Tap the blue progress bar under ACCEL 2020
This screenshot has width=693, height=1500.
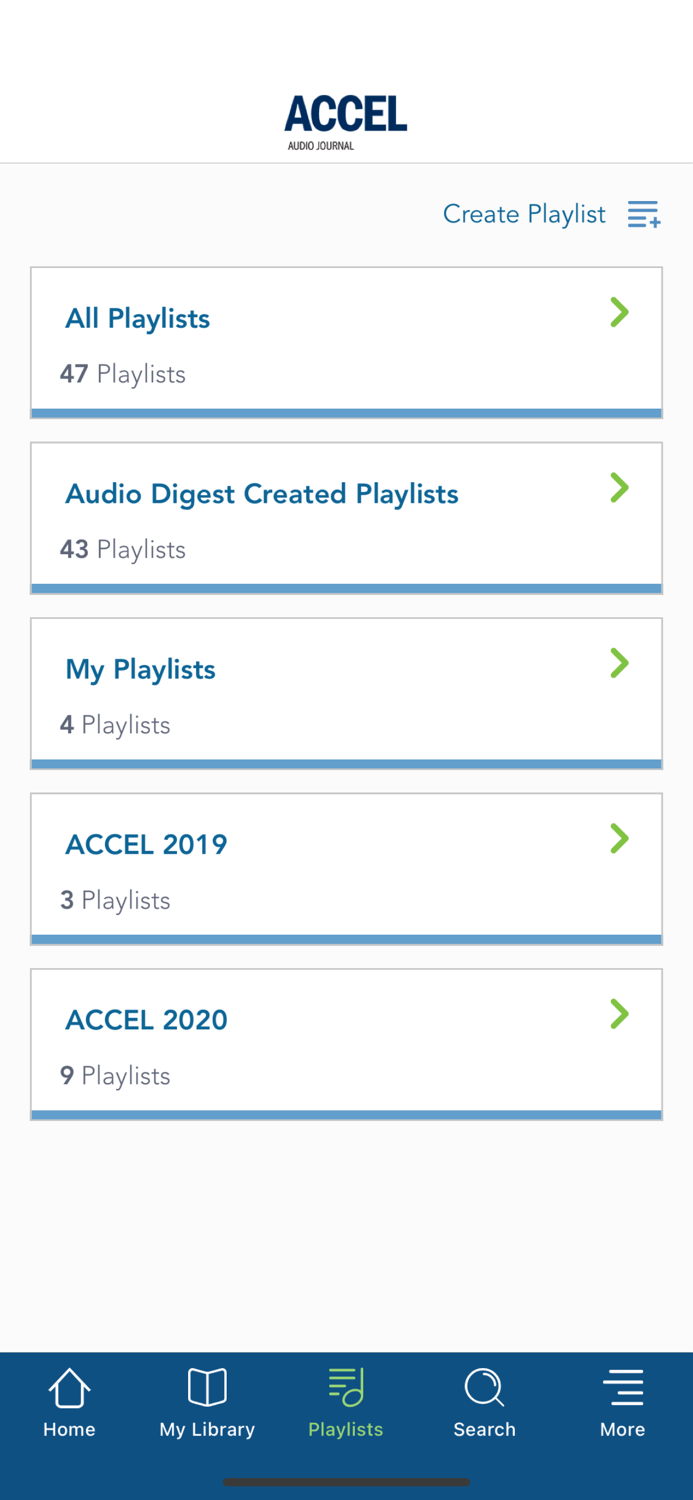pos(346,1112)
